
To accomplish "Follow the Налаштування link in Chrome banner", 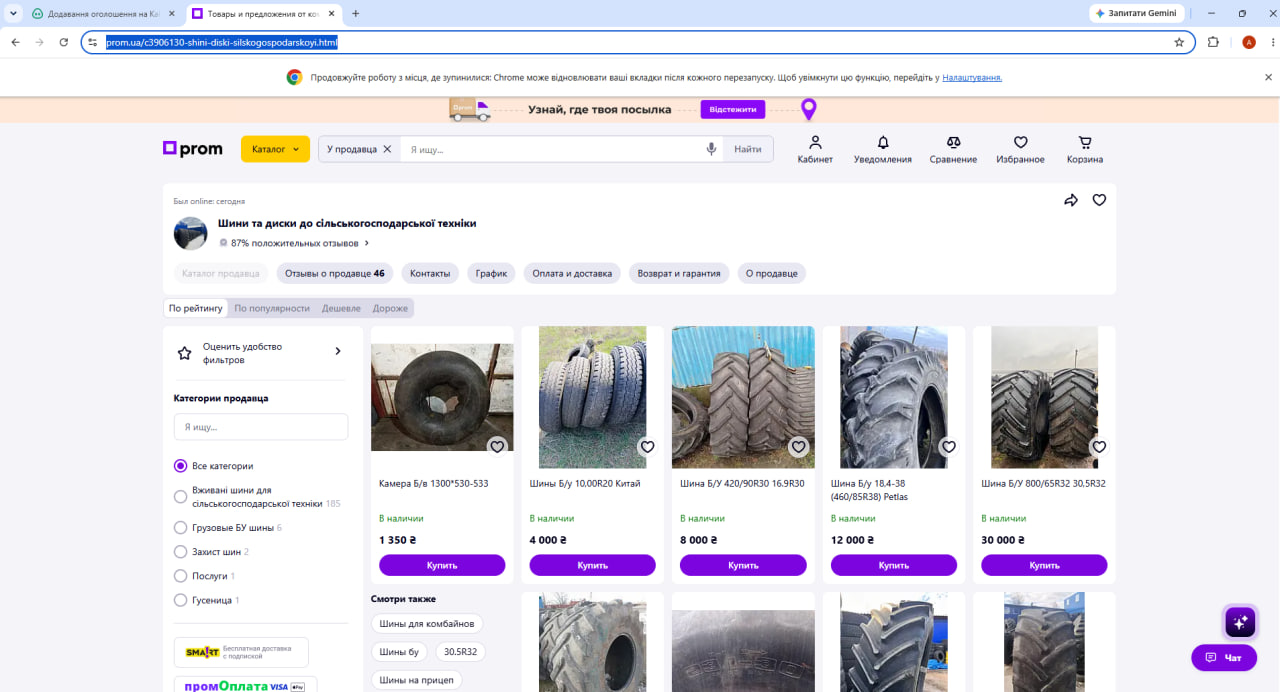I will (x=972, y=77).
